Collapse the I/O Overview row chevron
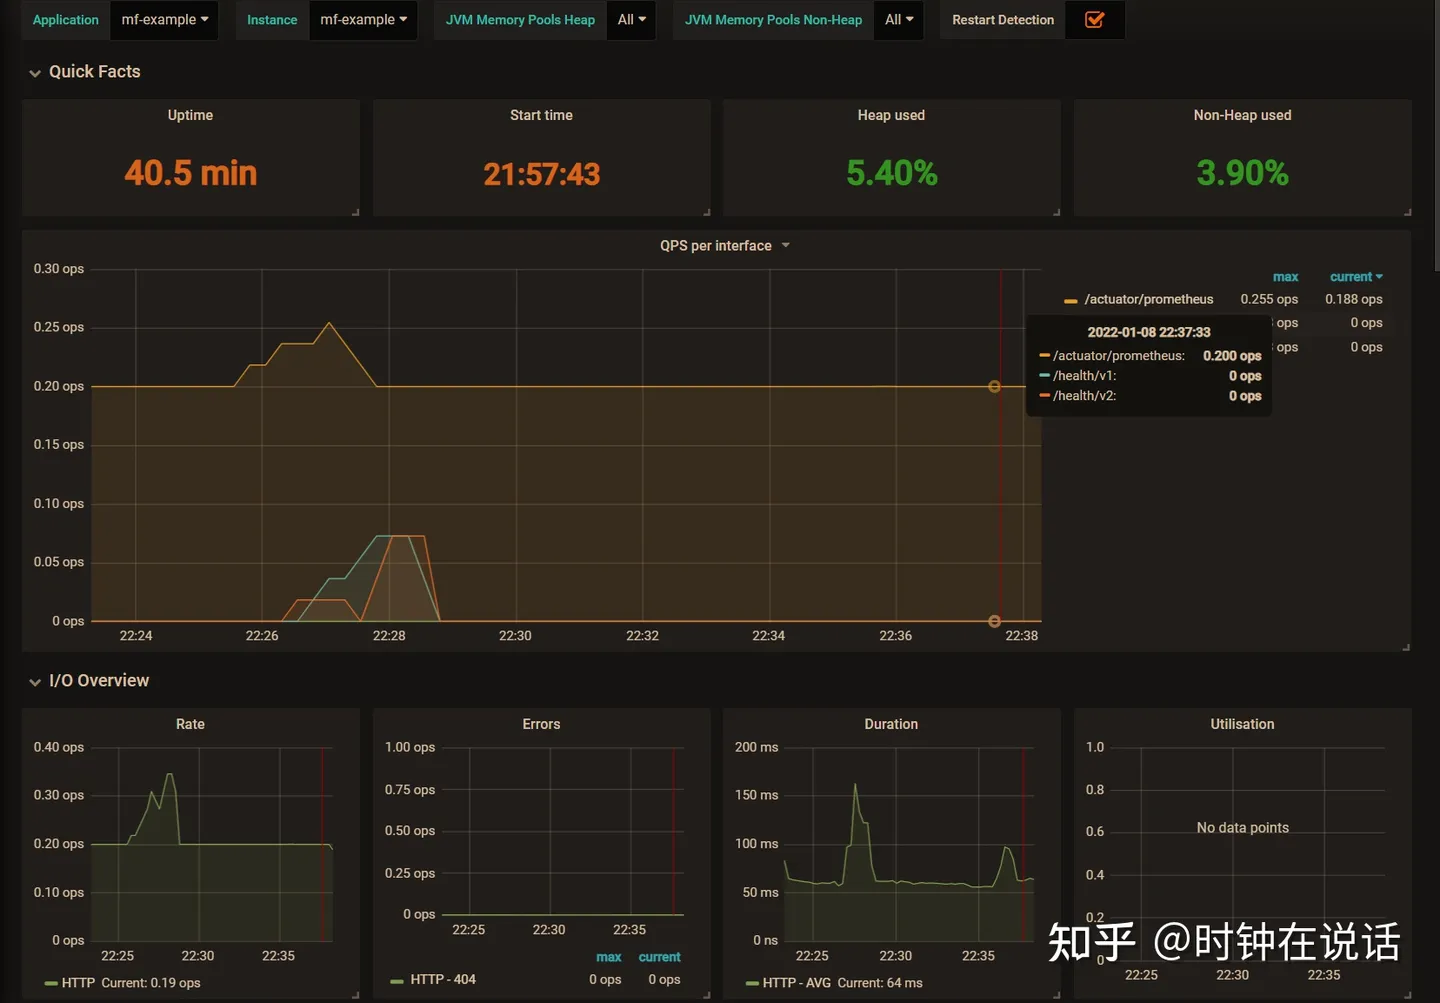The height and width of the screenshot is (1003, 1440). click(35, 682)
